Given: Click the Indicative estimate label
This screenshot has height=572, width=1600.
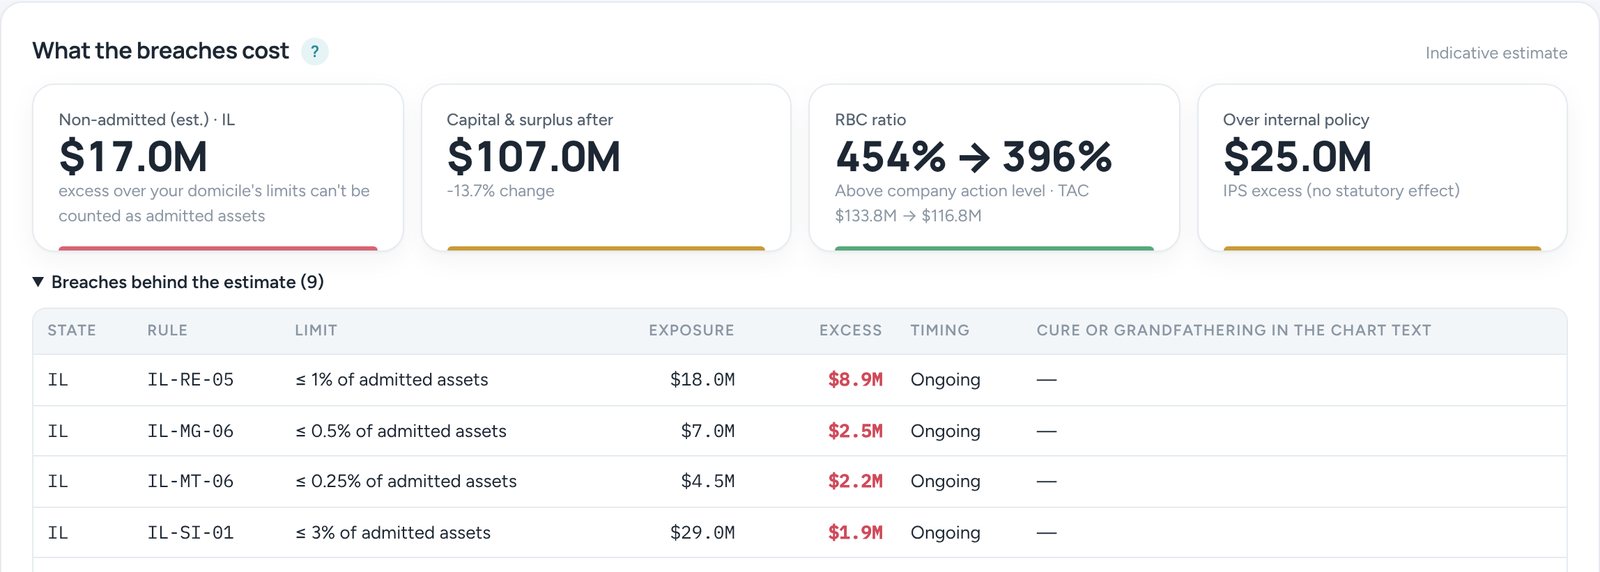Looking at the screenshot, I should point(1496,53).
